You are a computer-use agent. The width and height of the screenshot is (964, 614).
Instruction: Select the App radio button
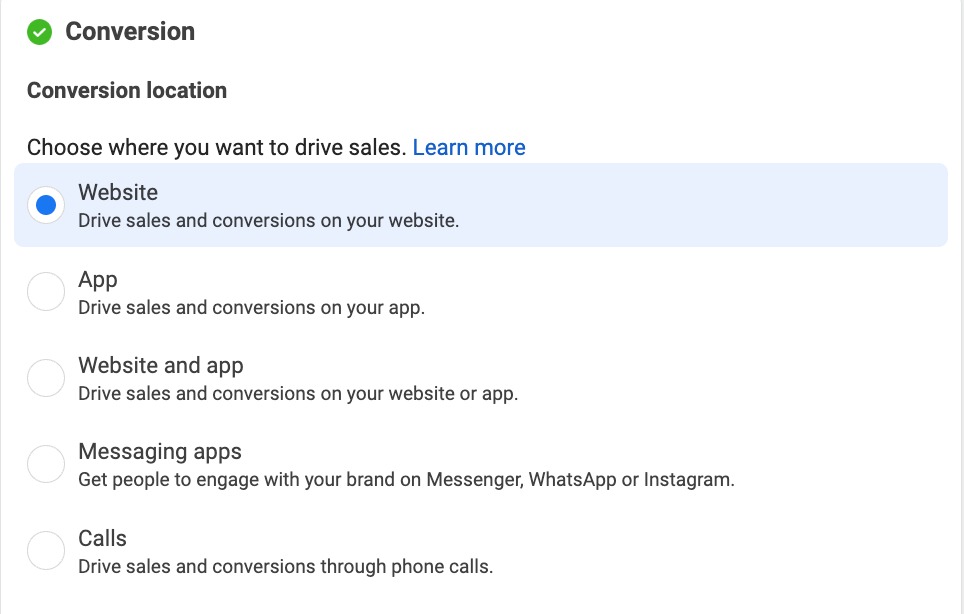pyautogui.click(x=45, y=292)
